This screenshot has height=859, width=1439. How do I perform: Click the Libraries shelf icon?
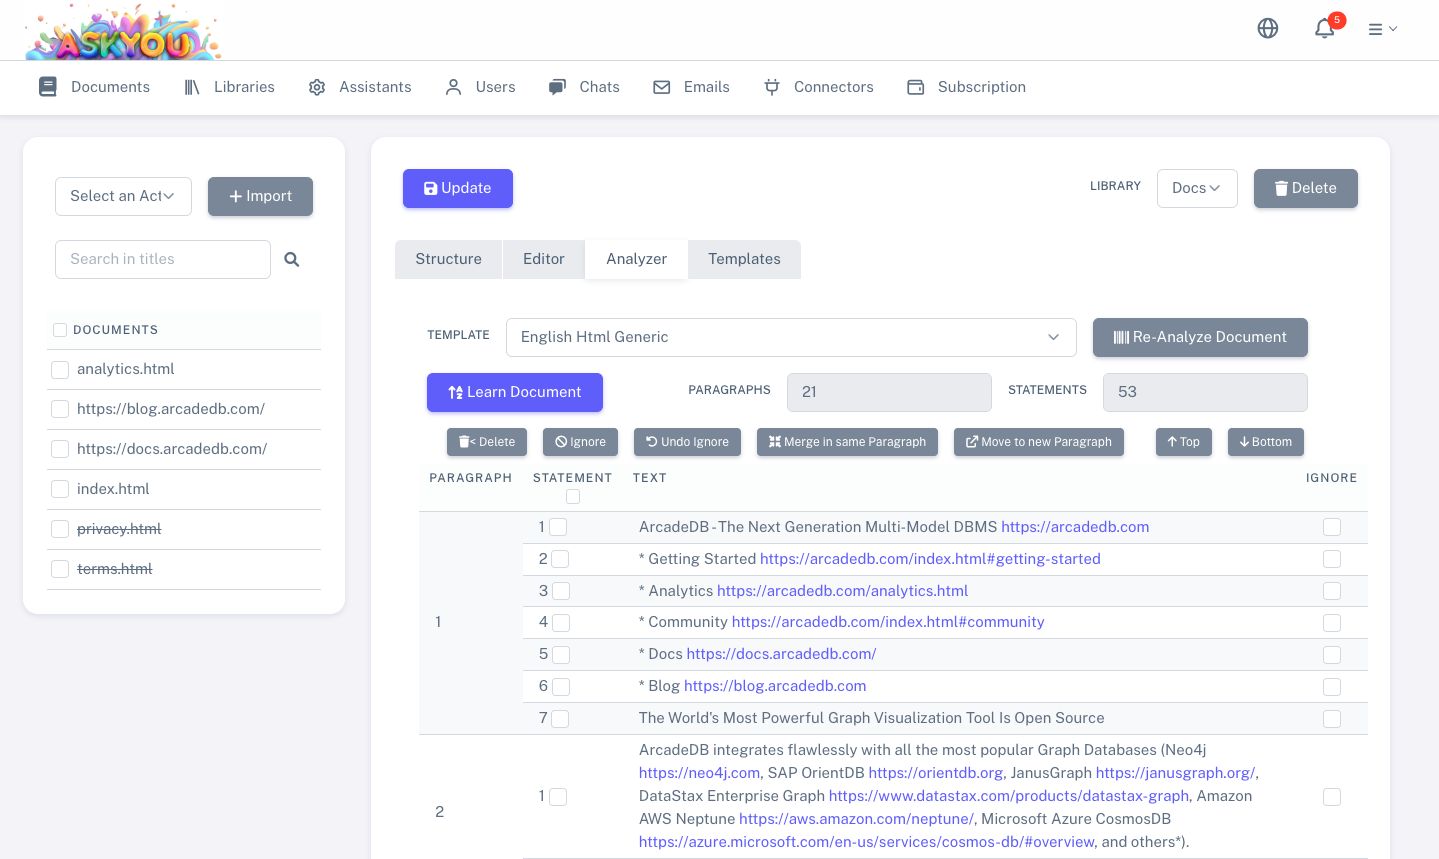coord(192,87)
